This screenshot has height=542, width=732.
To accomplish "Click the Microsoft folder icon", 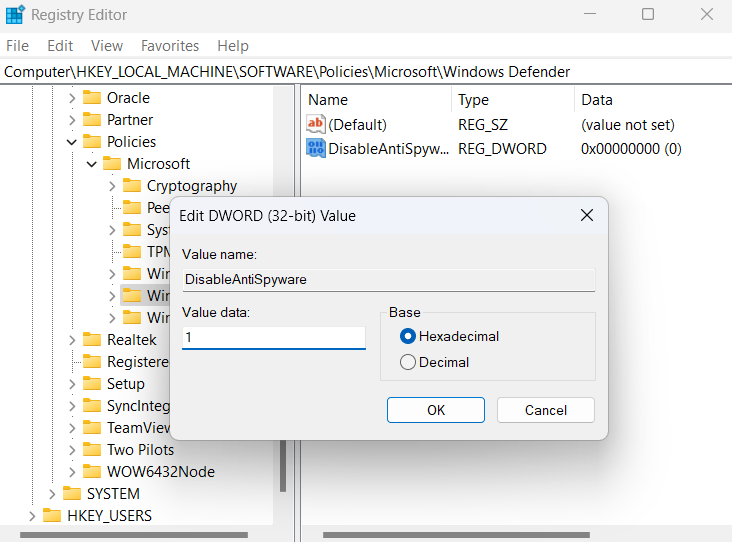I will tap(112, 163).
